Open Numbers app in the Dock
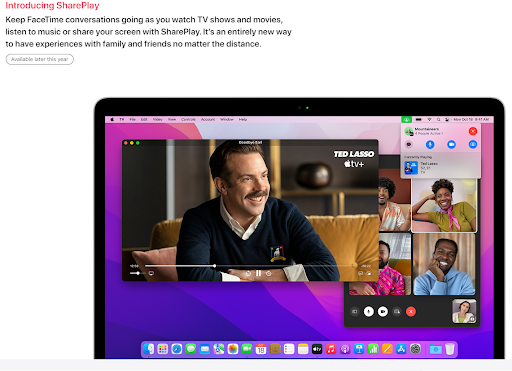 click(x=373, y=349)
